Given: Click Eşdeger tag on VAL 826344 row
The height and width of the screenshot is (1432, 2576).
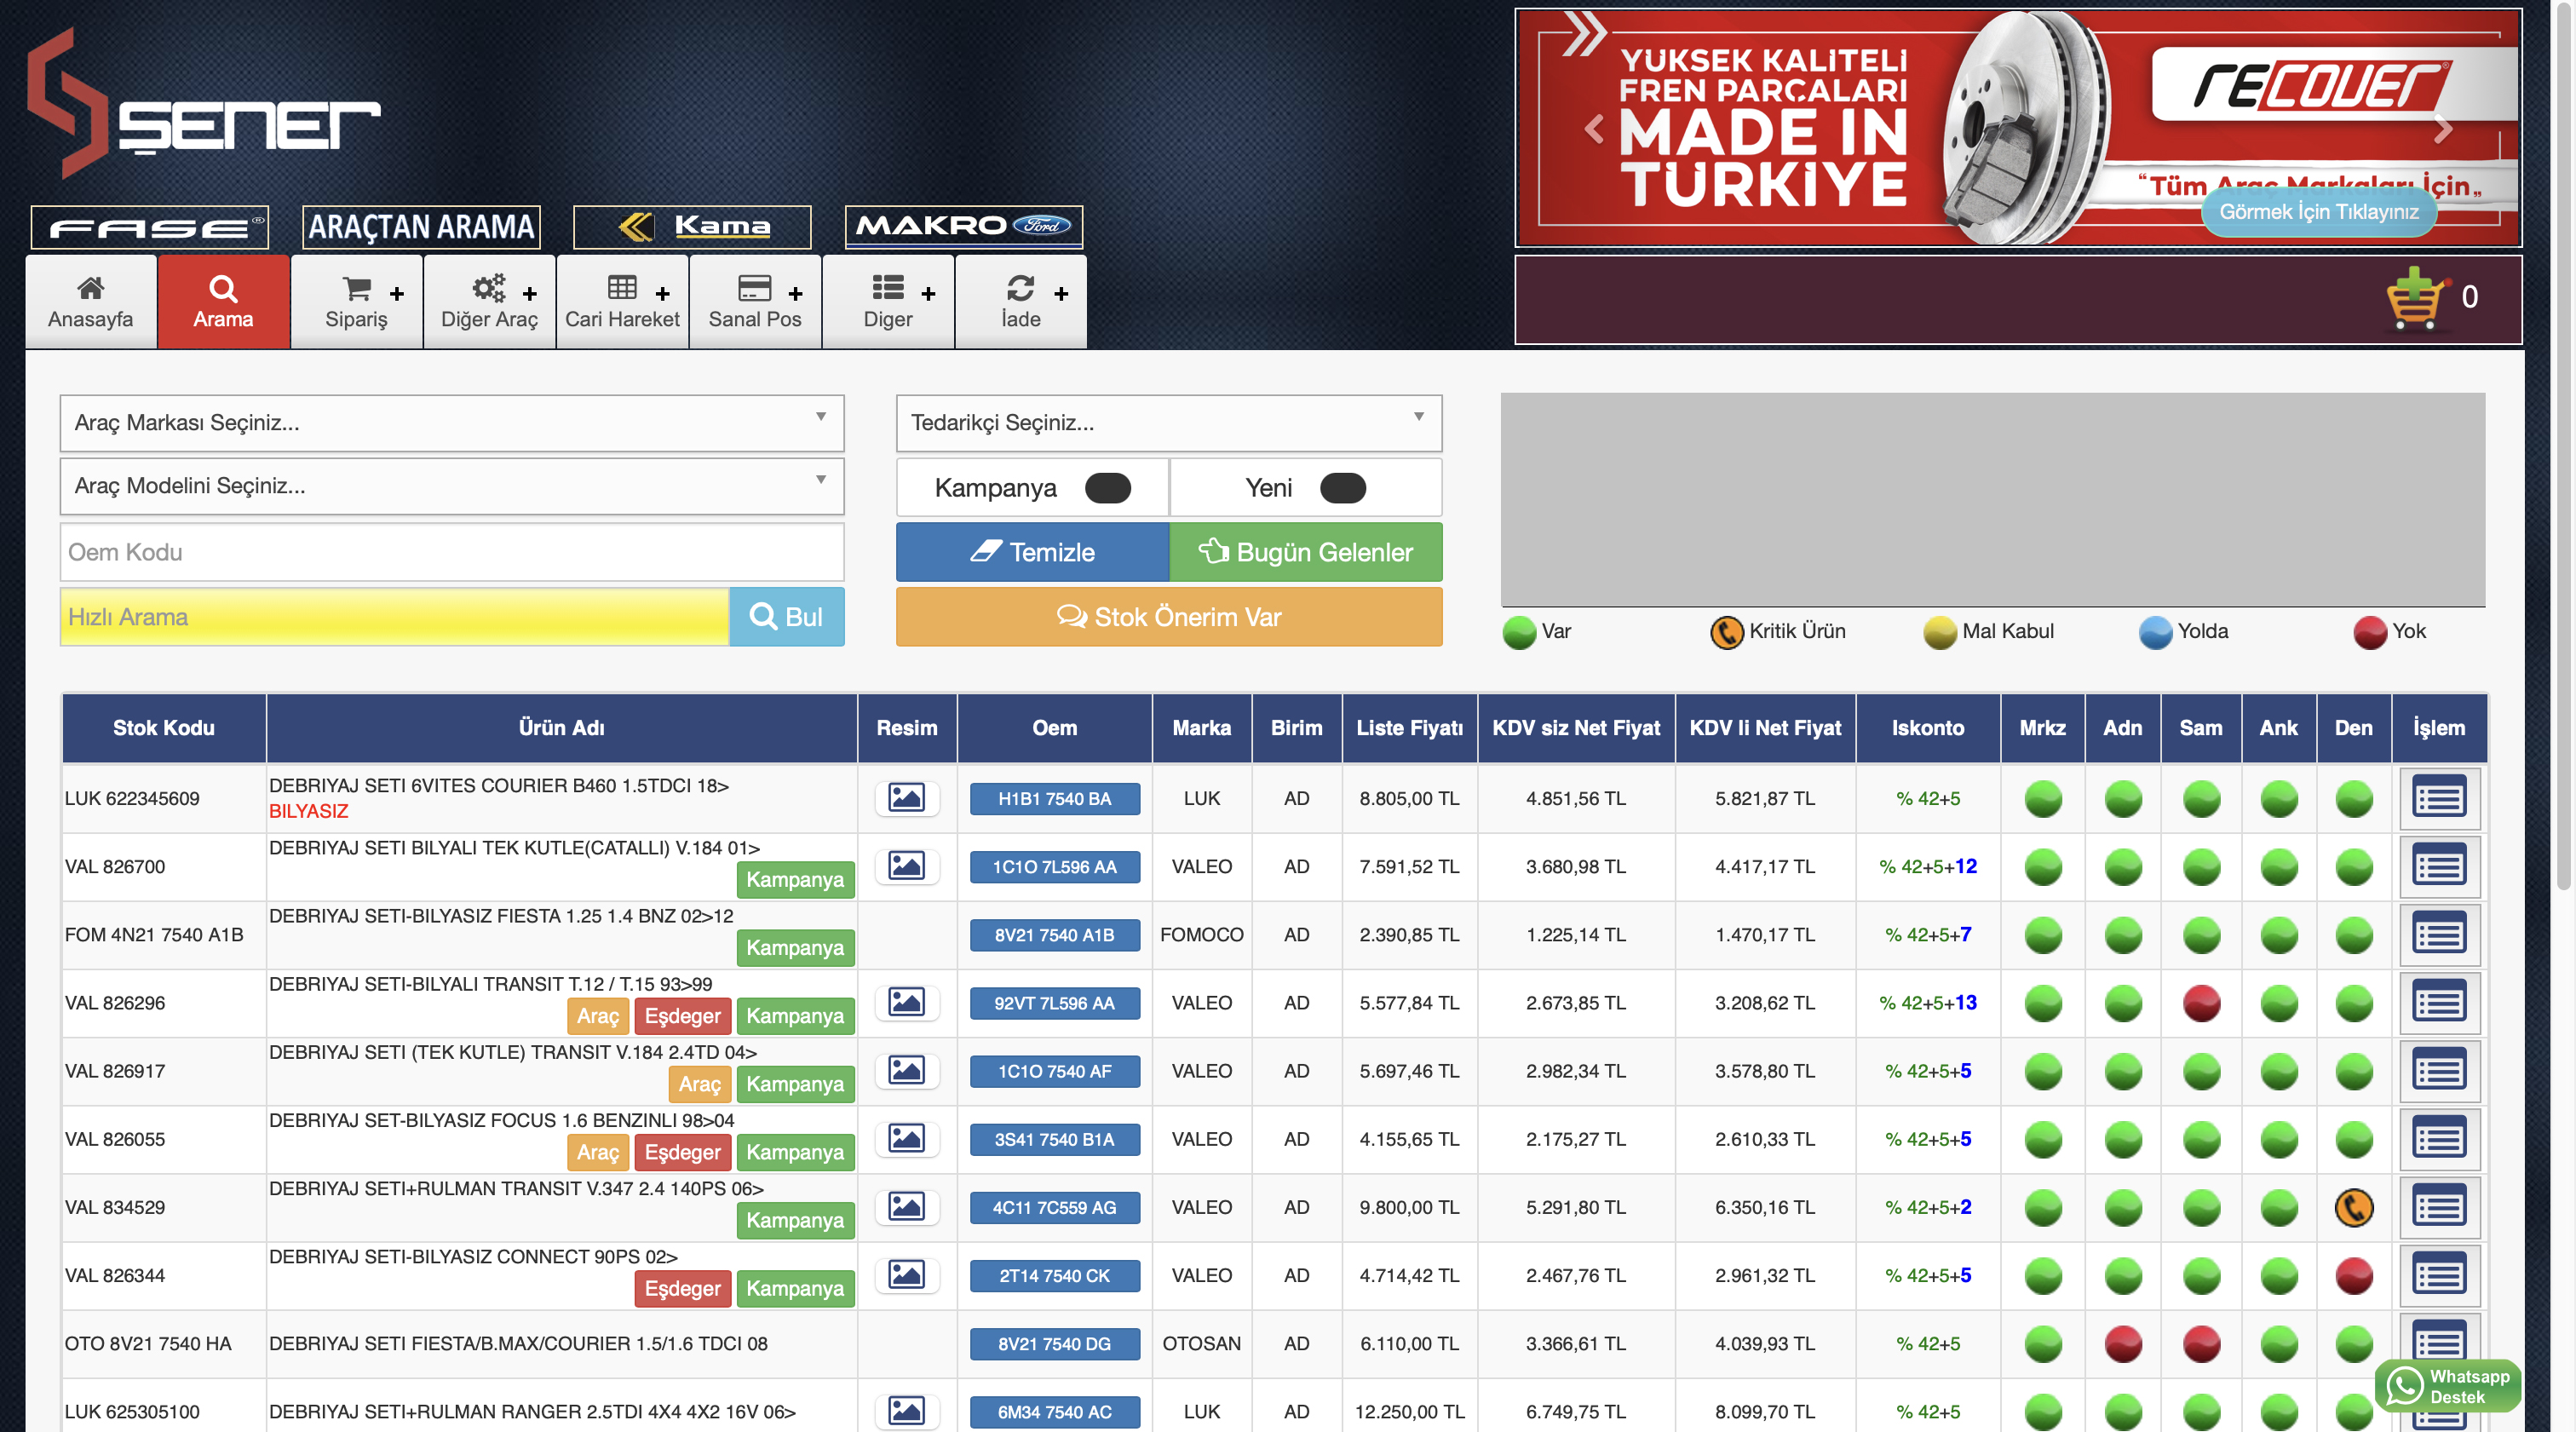Looking at the screenshot, I should coord(682,1288).
